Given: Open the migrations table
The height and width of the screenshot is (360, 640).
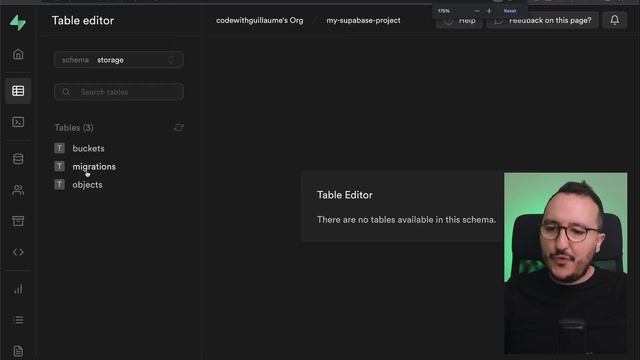Looking at the screenshot, I should 94,167.
